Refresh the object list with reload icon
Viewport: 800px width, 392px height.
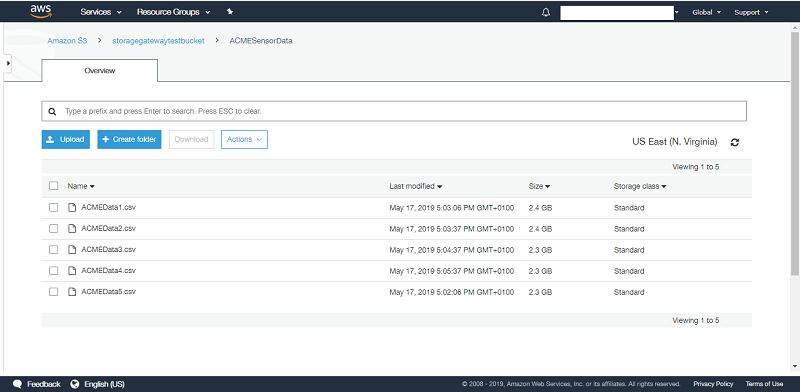coord(735,142)
